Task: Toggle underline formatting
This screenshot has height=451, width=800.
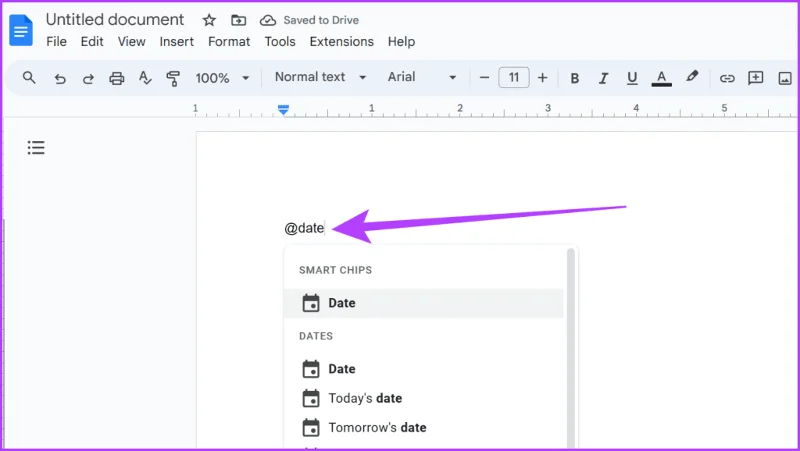Action: point(632,78)
